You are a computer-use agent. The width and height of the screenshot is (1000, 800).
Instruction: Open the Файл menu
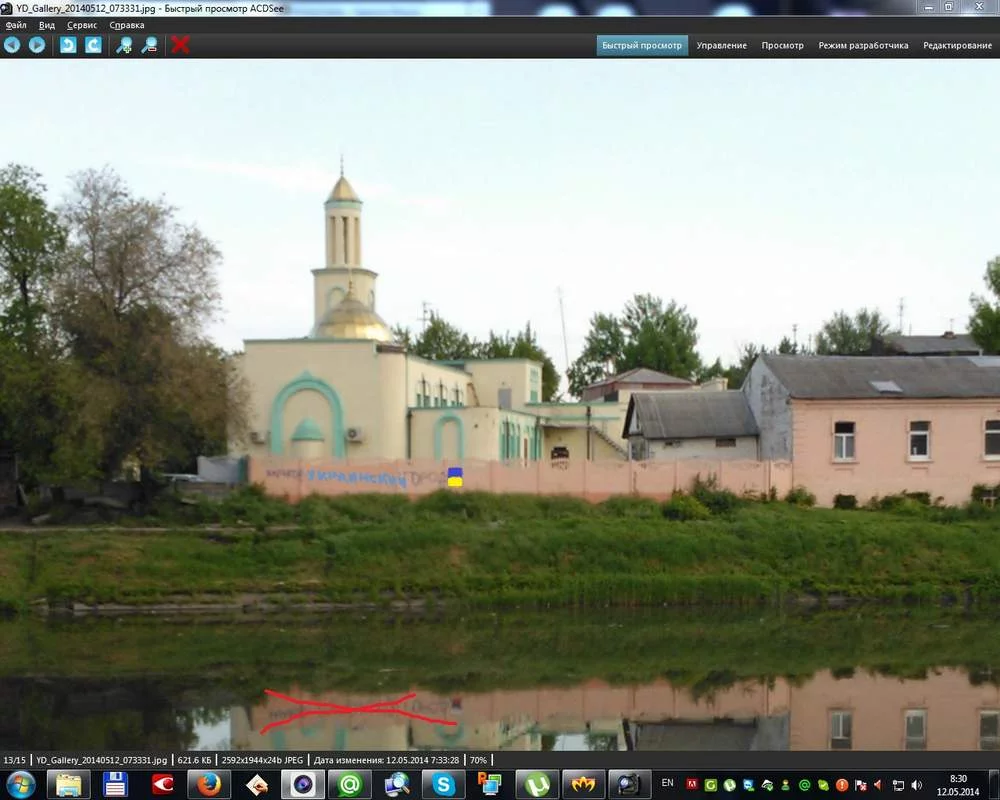click(14, 25)
